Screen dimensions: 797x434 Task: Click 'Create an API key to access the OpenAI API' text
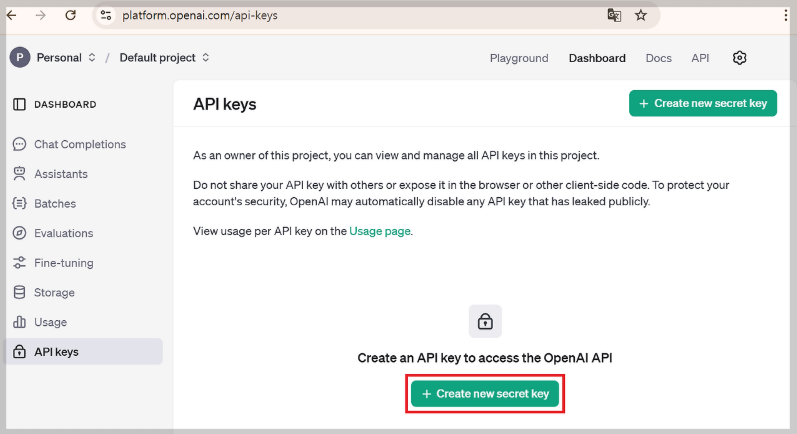pyautogui.click(x=485, y=358)
